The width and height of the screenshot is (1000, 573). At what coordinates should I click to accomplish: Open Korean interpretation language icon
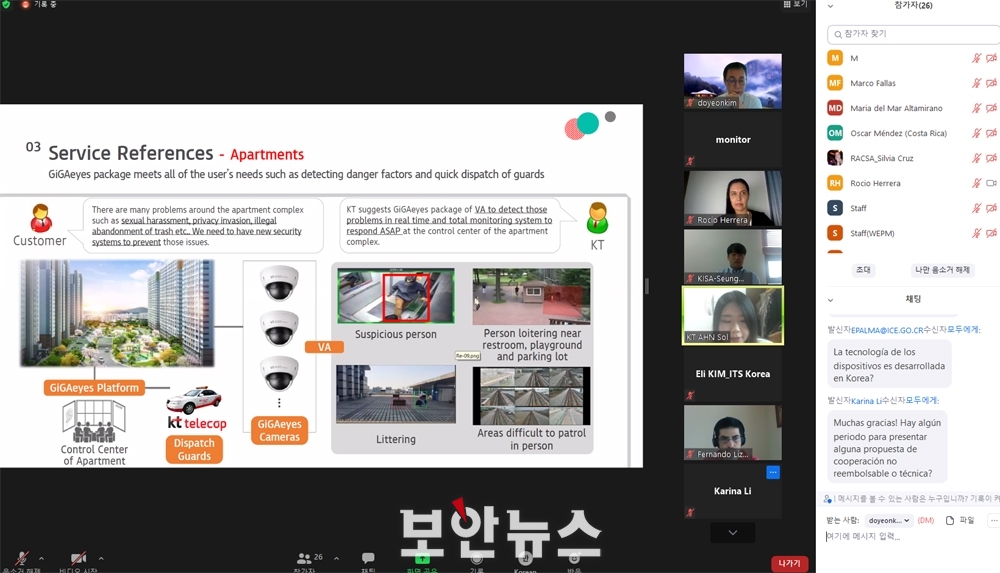tap(525, 558)
